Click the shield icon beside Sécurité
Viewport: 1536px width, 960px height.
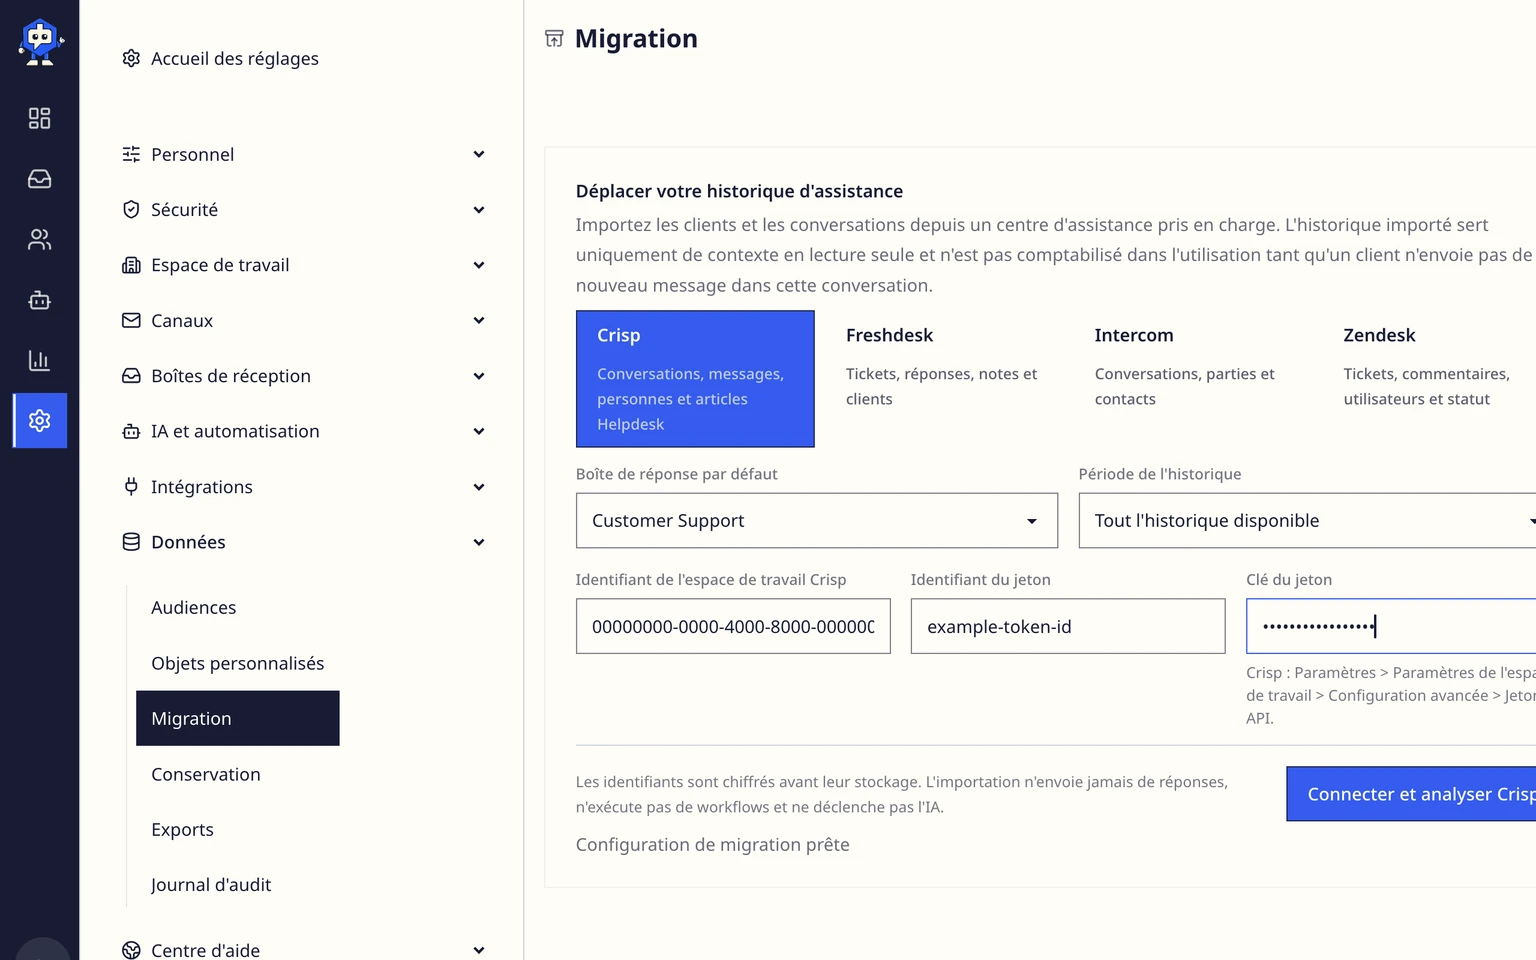131,209
